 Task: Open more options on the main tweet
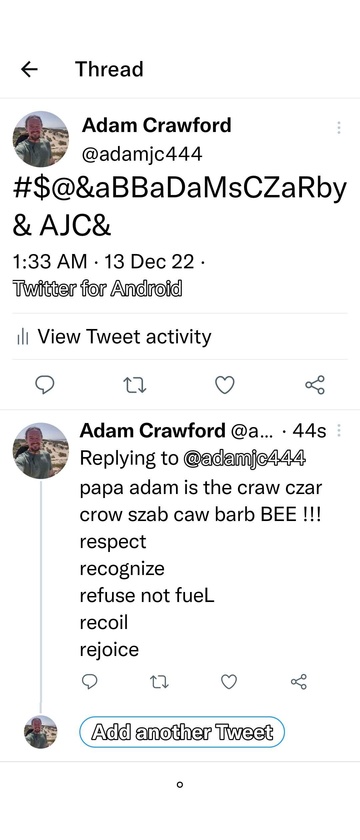[339, 128]
